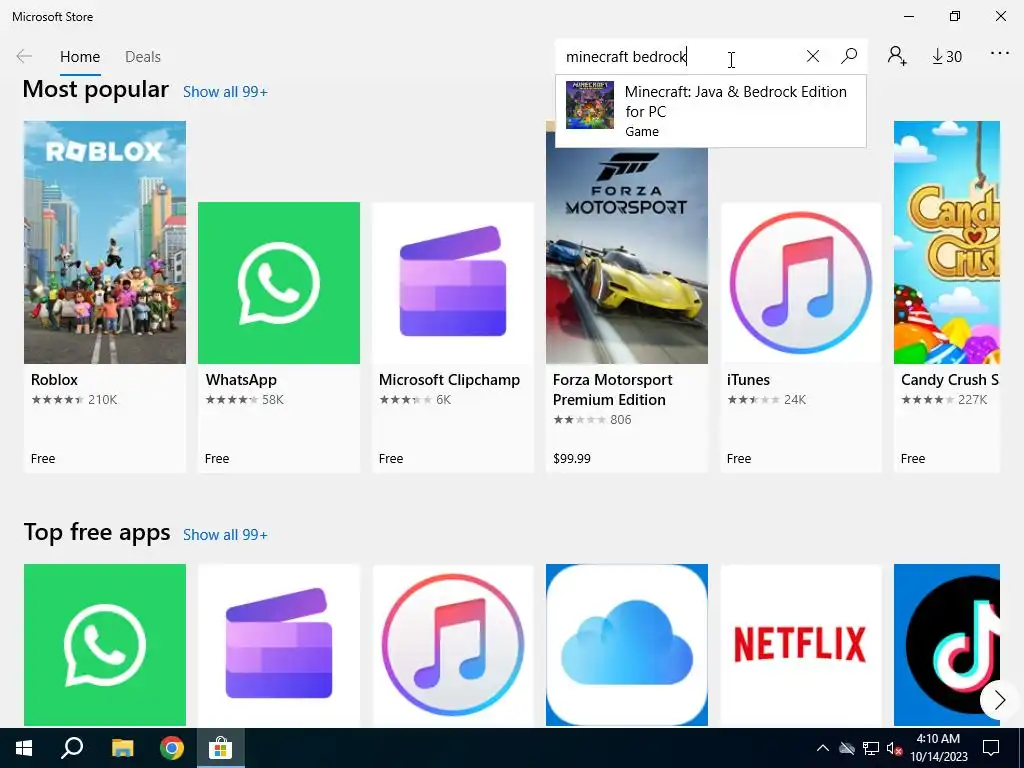Click Forza Motorsport Premium Edition title
Image resolution: width=1024 pixels, height=768 pixels.
point(613,390)
